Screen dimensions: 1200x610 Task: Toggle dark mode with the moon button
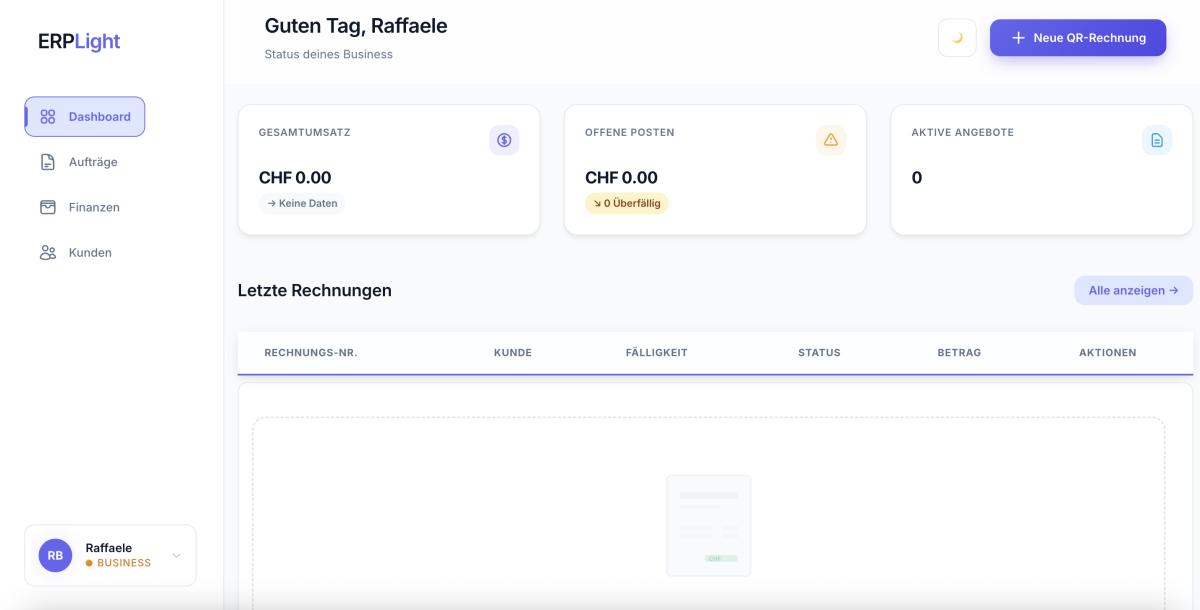click(x=957, y=38)
